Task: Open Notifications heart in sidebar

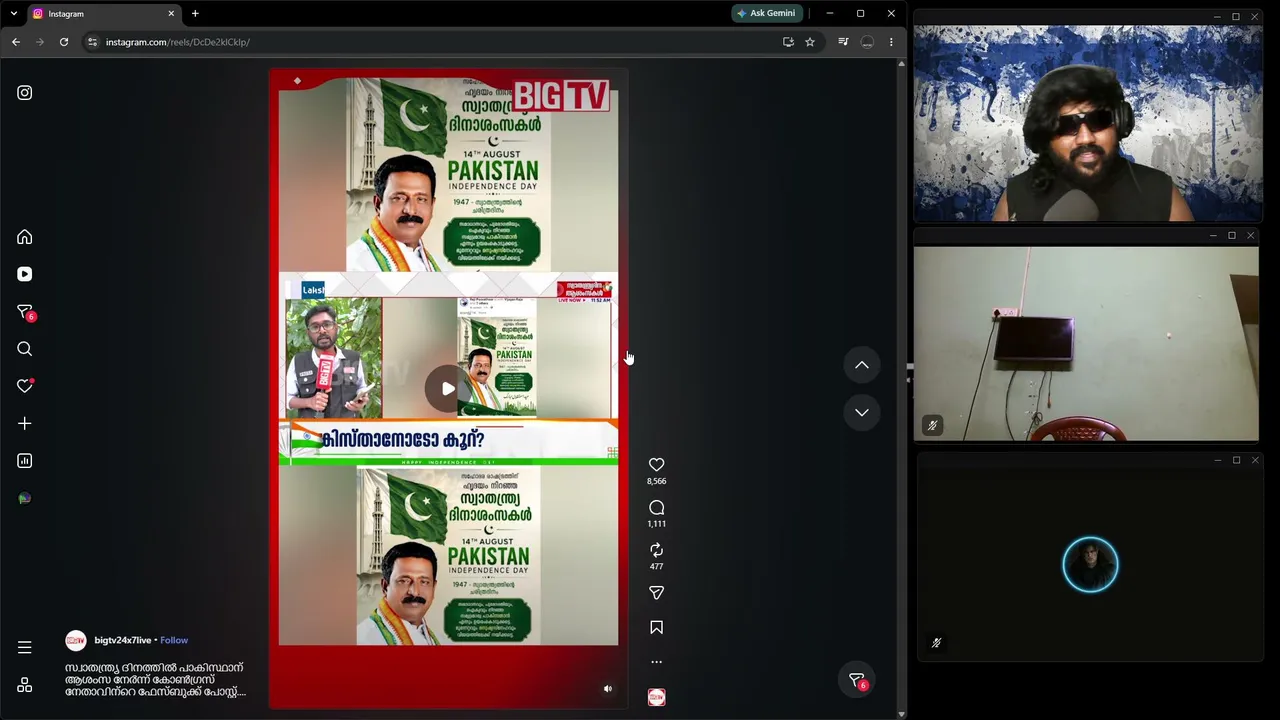Action: point(25,386)
